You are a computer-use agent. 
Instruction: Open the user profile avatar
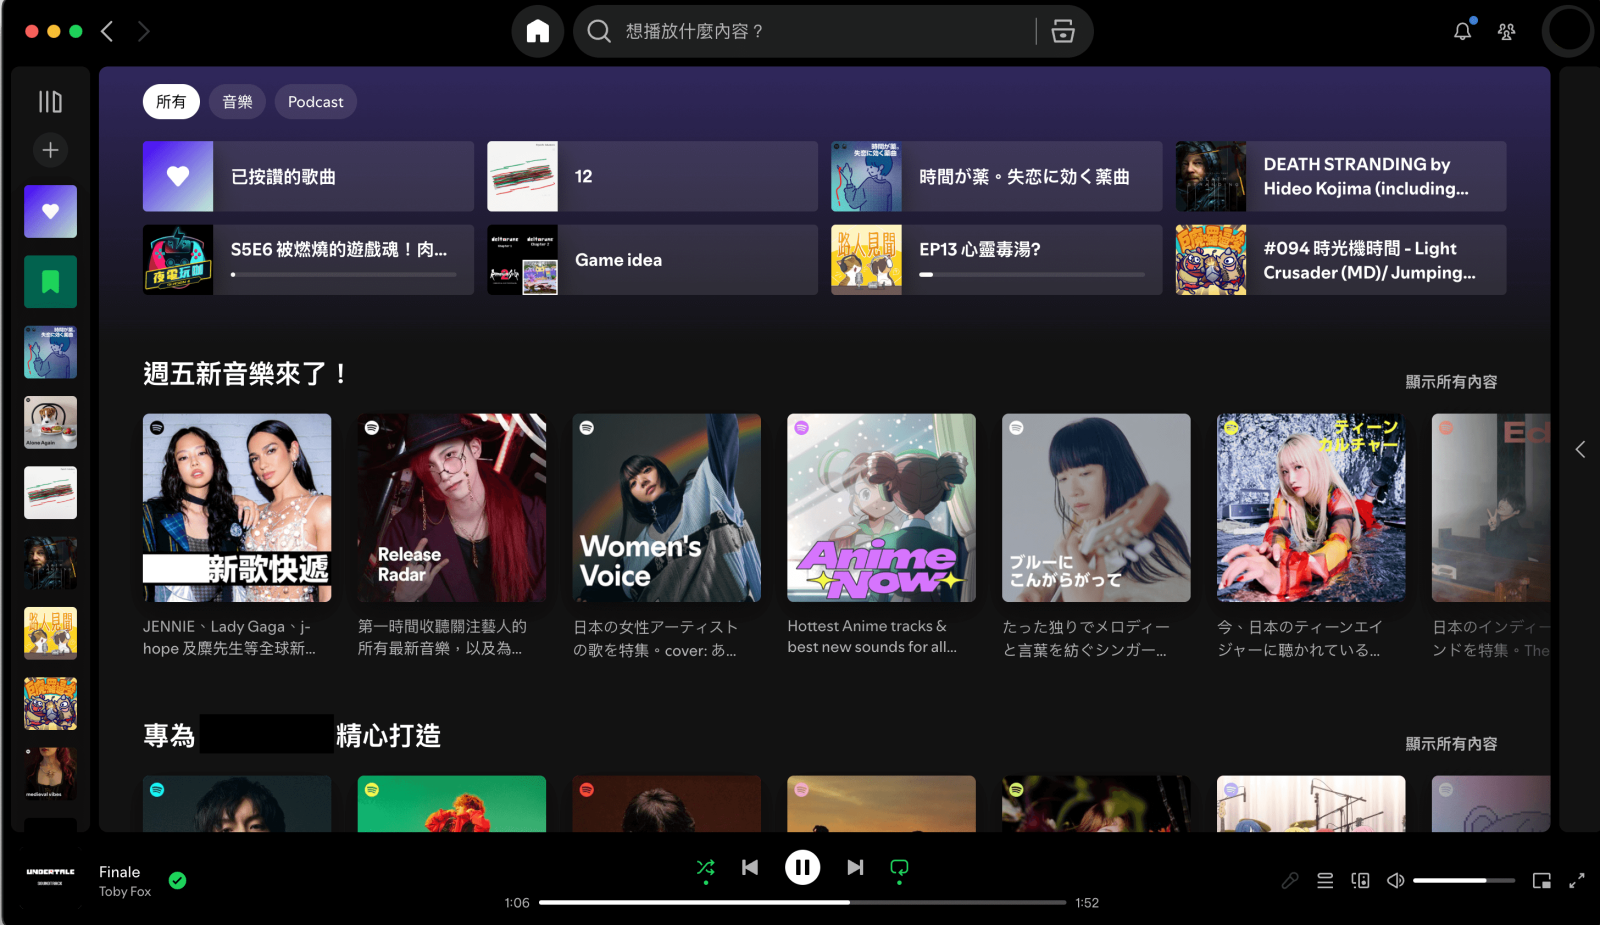(x=1567, y=31)
